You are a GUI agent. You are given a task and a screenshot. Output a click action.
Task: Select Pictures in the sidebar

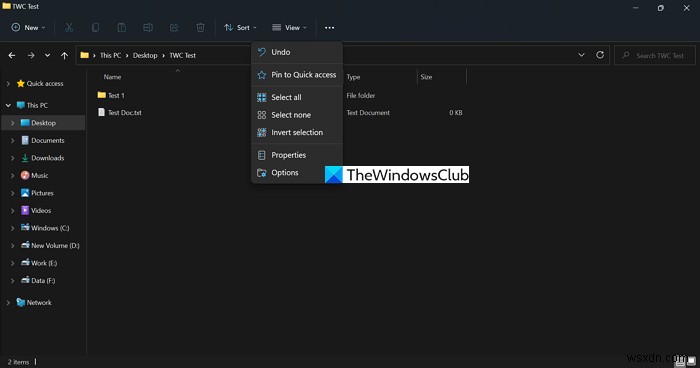(38, 193)
